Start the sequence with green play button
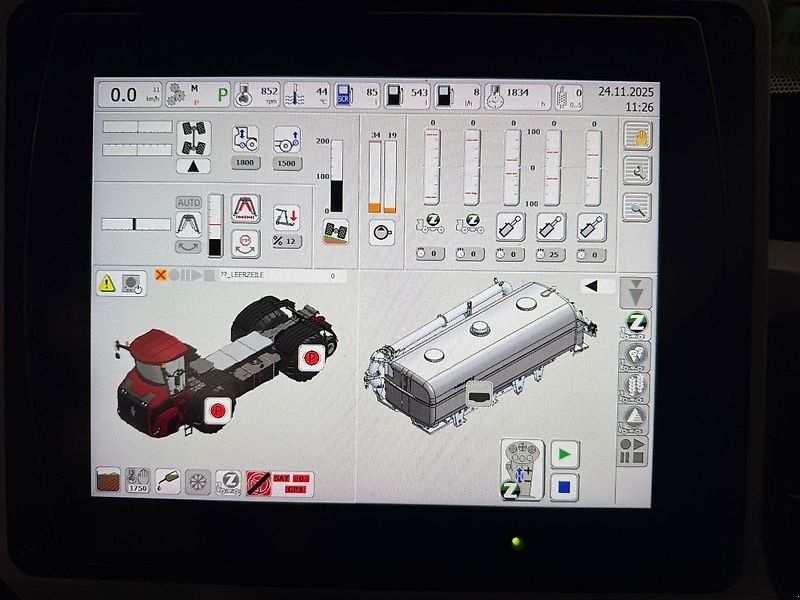The width and height of the screenshot is (800, 600). 565,454
